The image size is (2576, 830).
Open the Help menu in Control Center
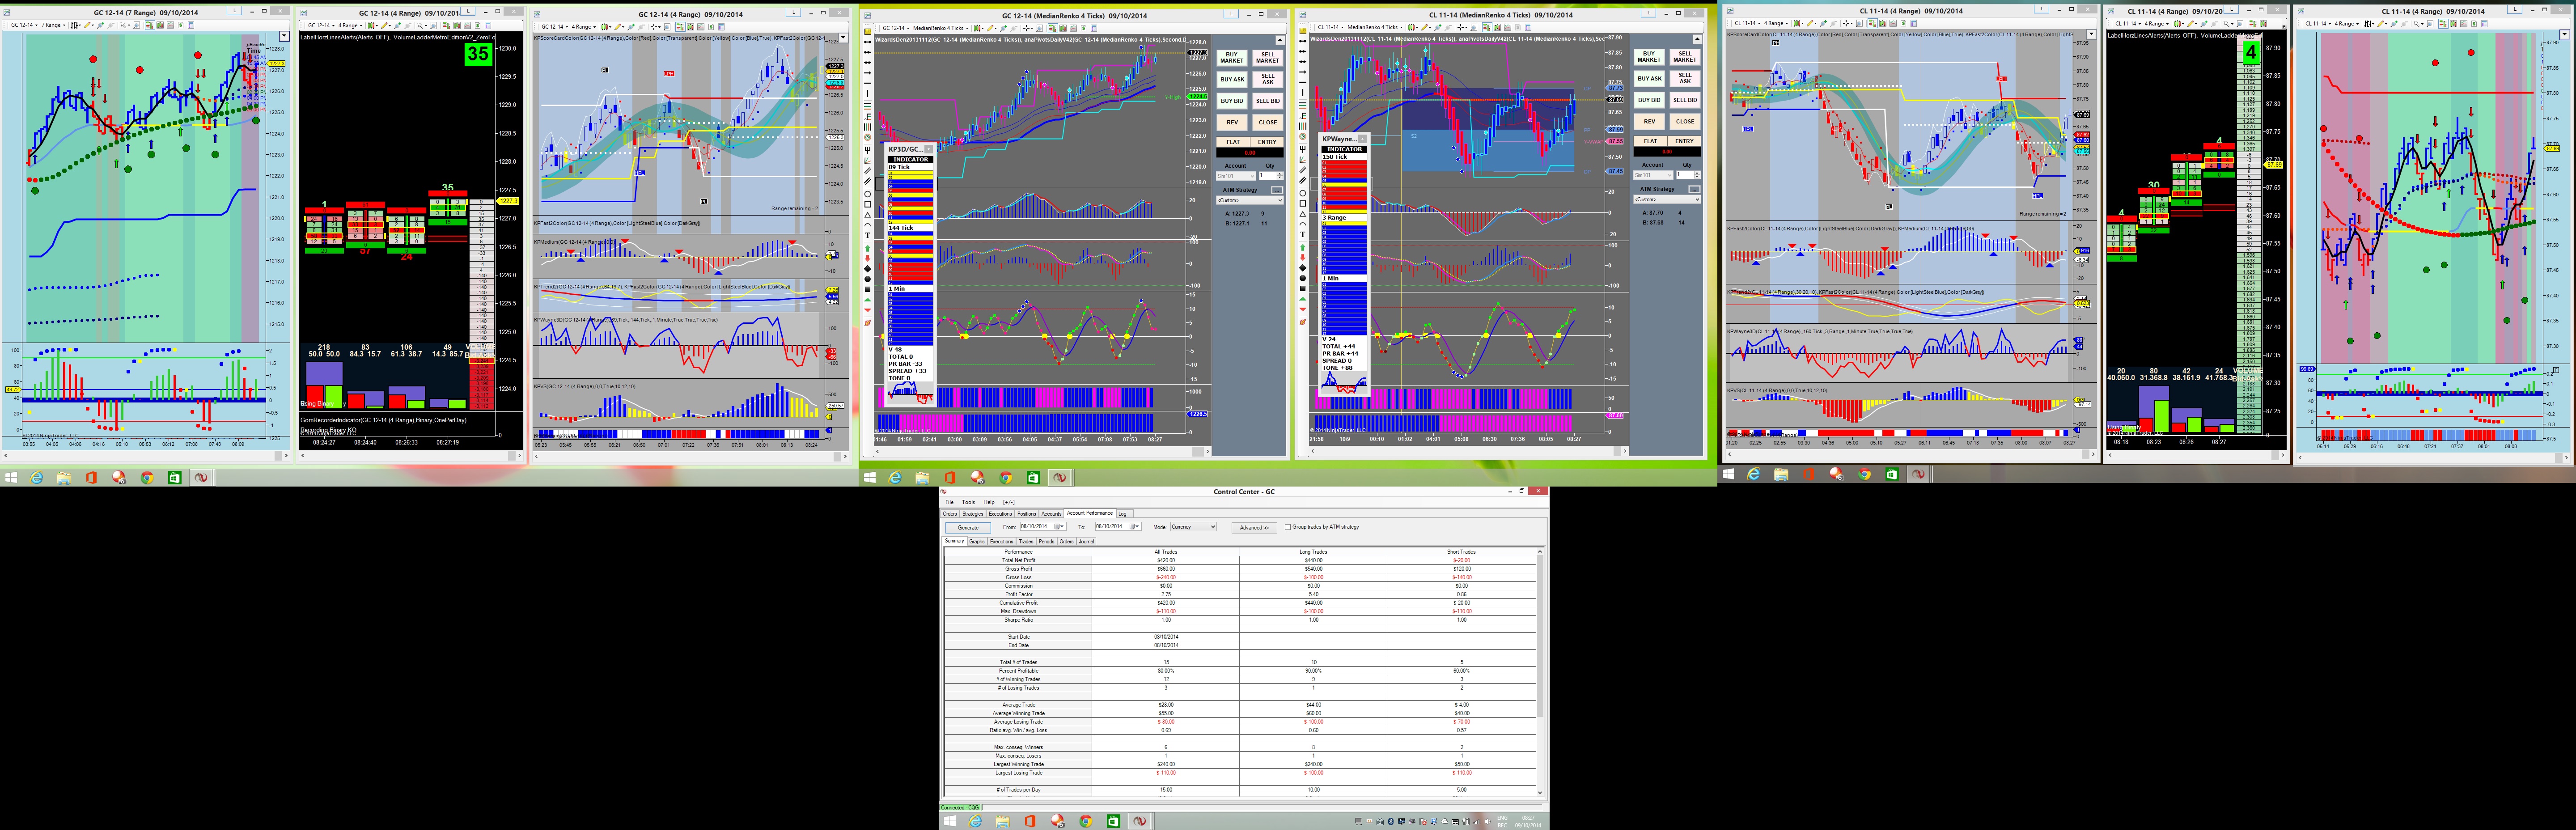(x=989, y=502)
